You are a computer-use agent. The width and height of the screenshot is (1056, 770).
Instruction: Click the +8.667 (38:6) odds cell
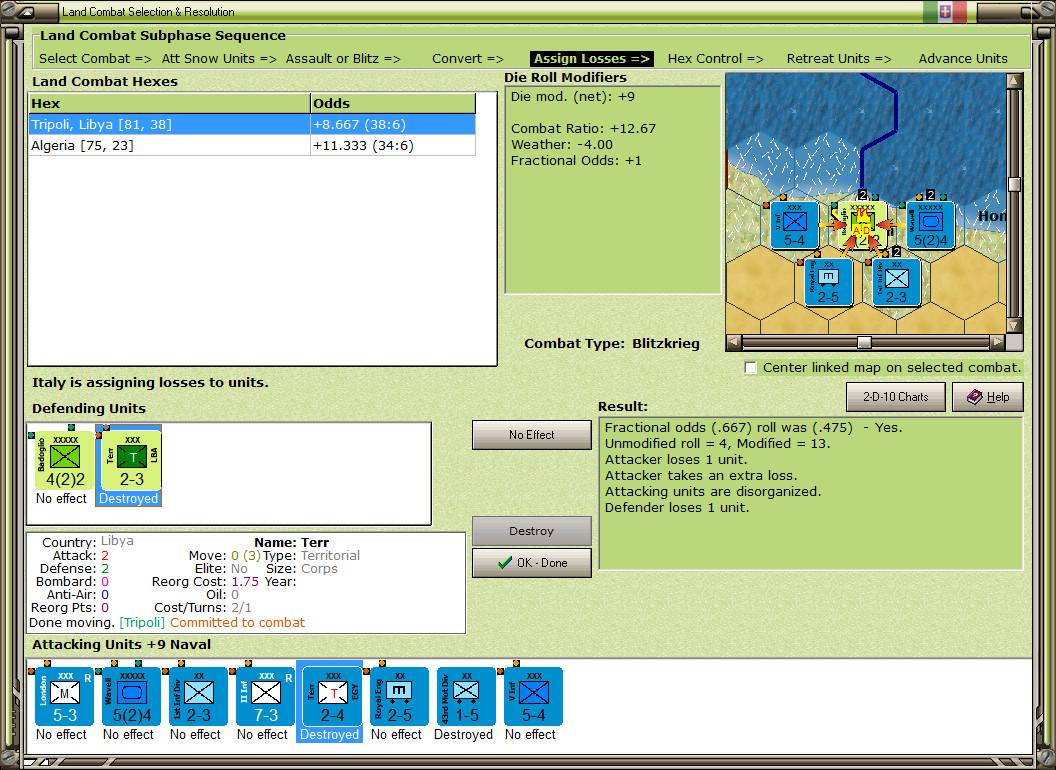(x=393, y=125)
